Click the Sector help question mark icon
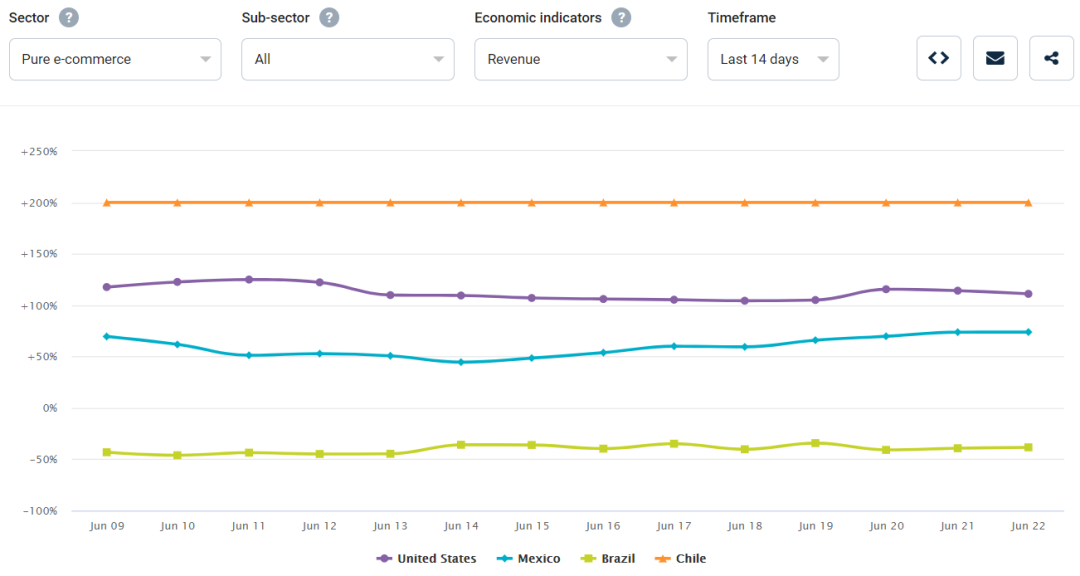This screenshot has height=576, width=1080. coord(68,18)
